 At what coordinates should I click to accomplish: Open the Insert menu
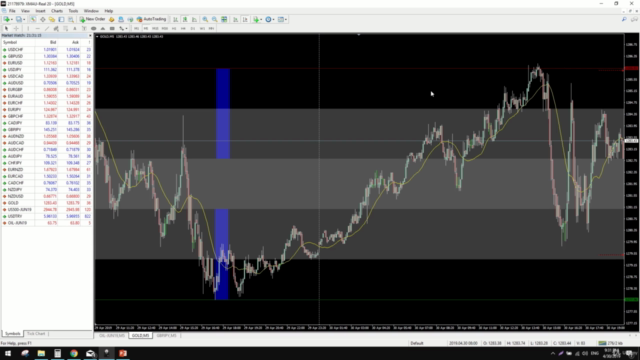(x=40, y=11)
